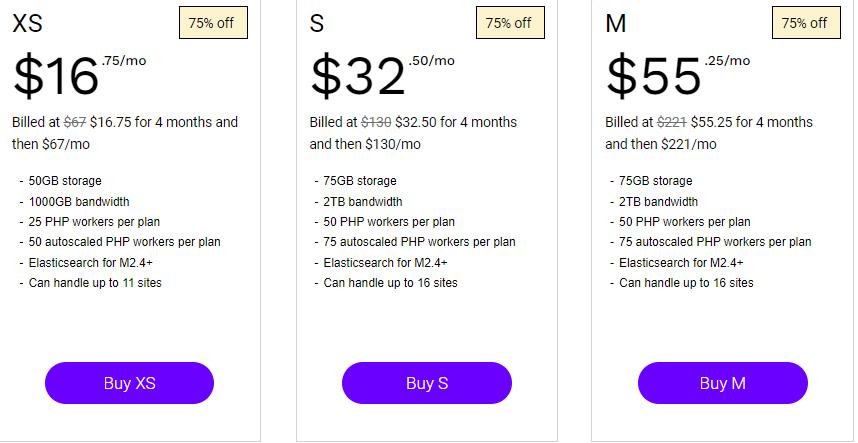Click the 75% off badge on XS plan

pos(212,23)
